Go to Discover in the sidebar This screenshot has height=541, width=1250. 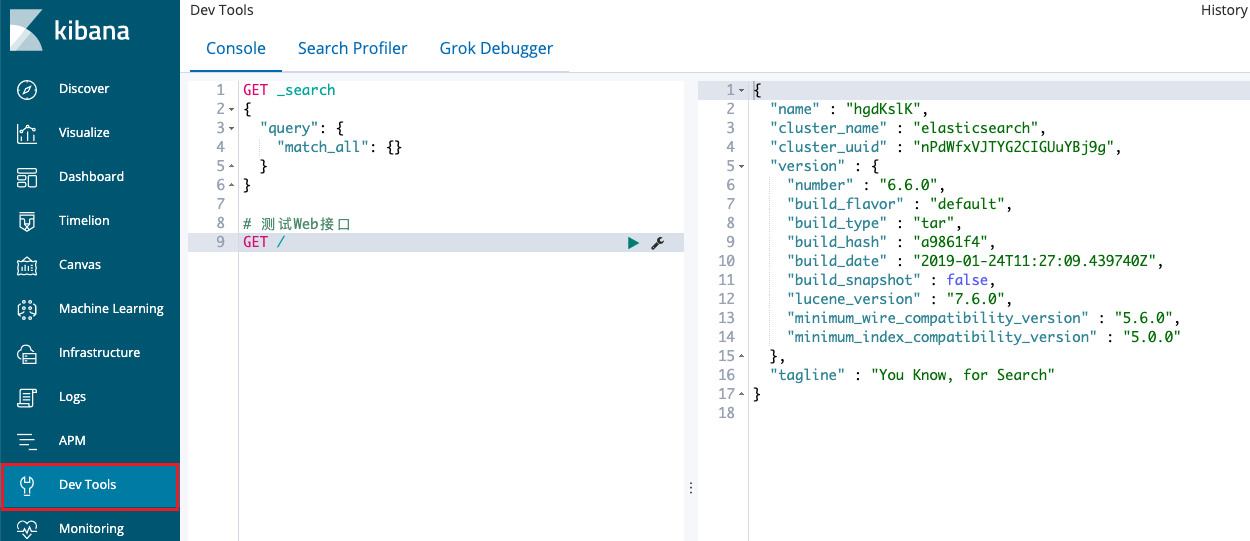coord(84,89)
